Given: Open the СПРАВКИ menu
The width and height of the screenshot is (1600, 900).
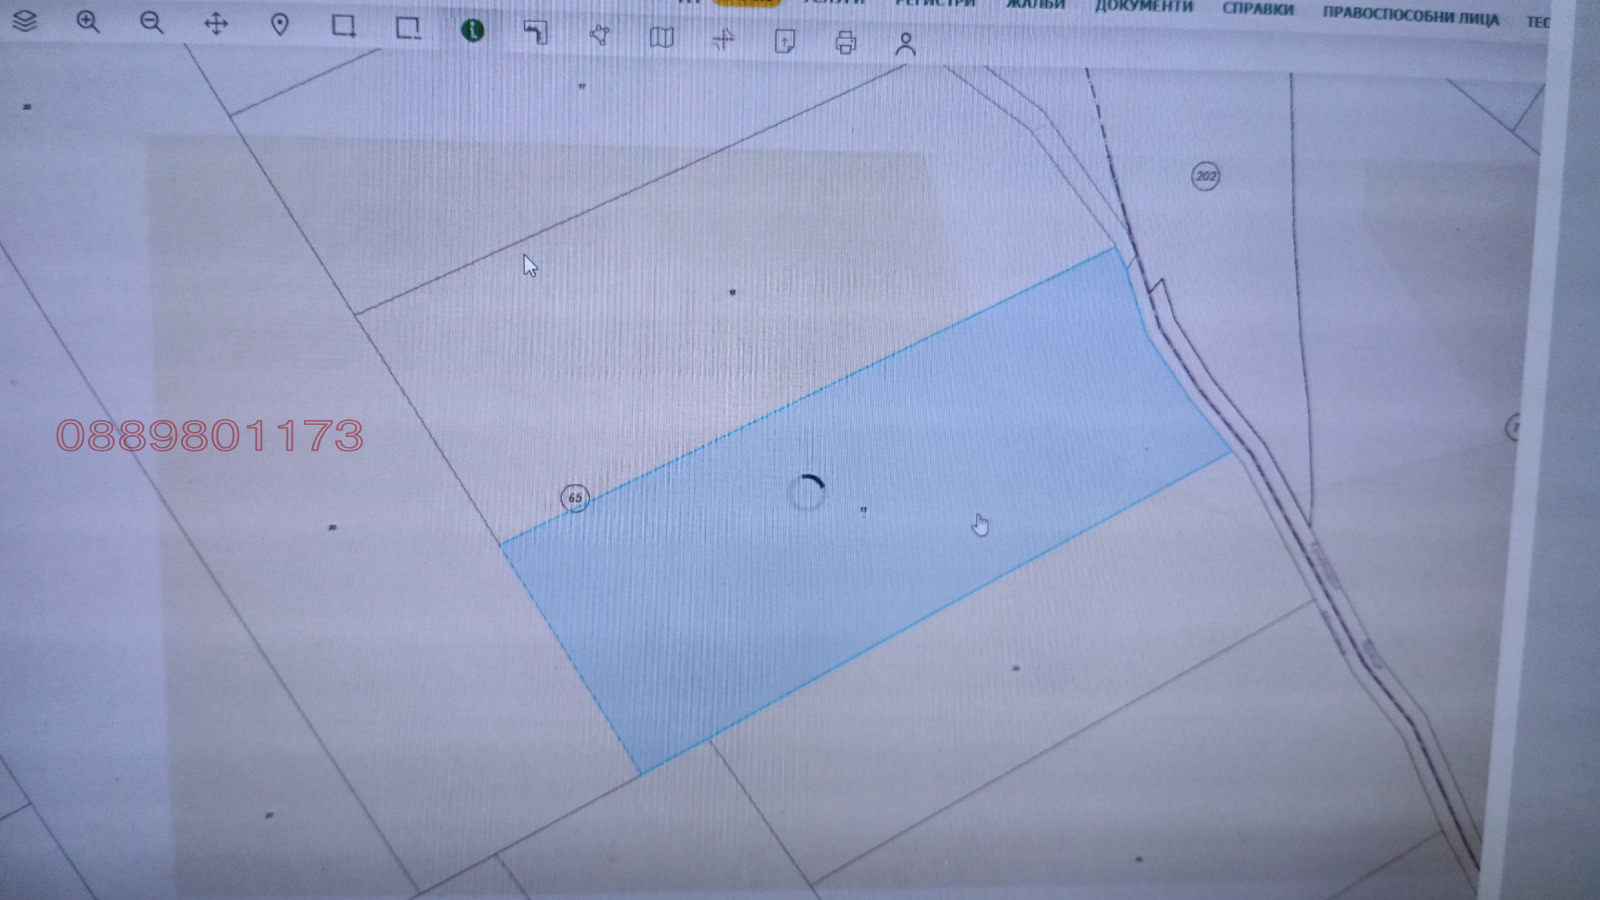Looking at the screenshot, I should pos(1257,9).
